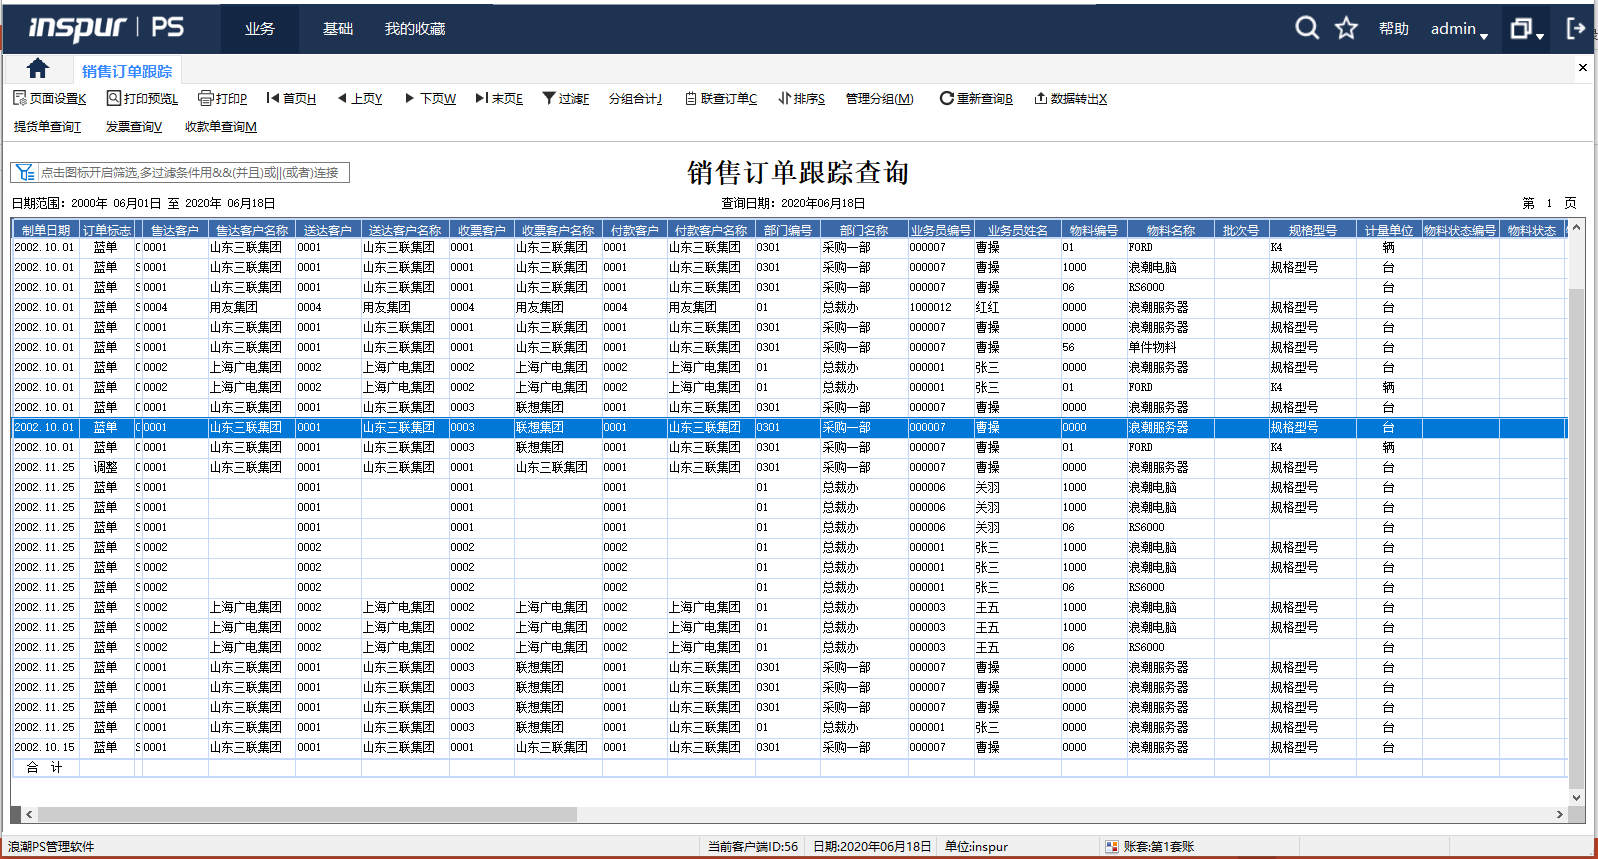Click 数据转出 export data
Image resolution: width=1598 pixels, height=859 pixels.
coord(1070,98)
